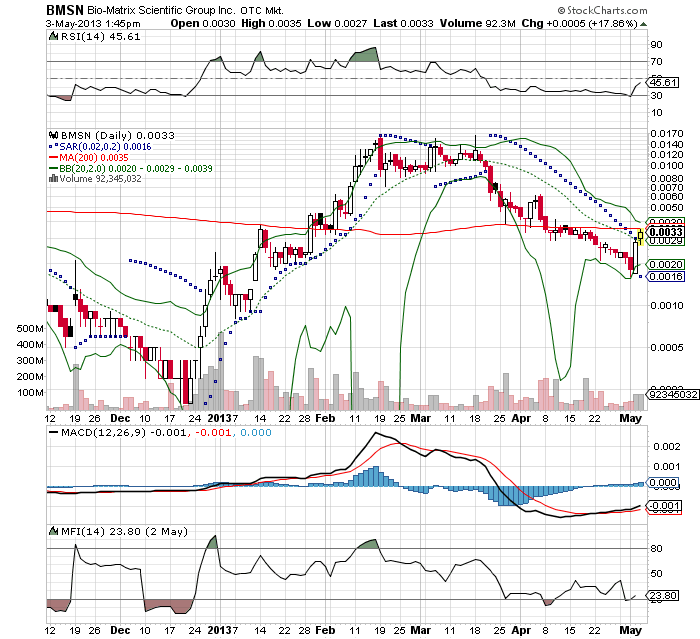Click the 0.0005 price axis label

(667, 347)
